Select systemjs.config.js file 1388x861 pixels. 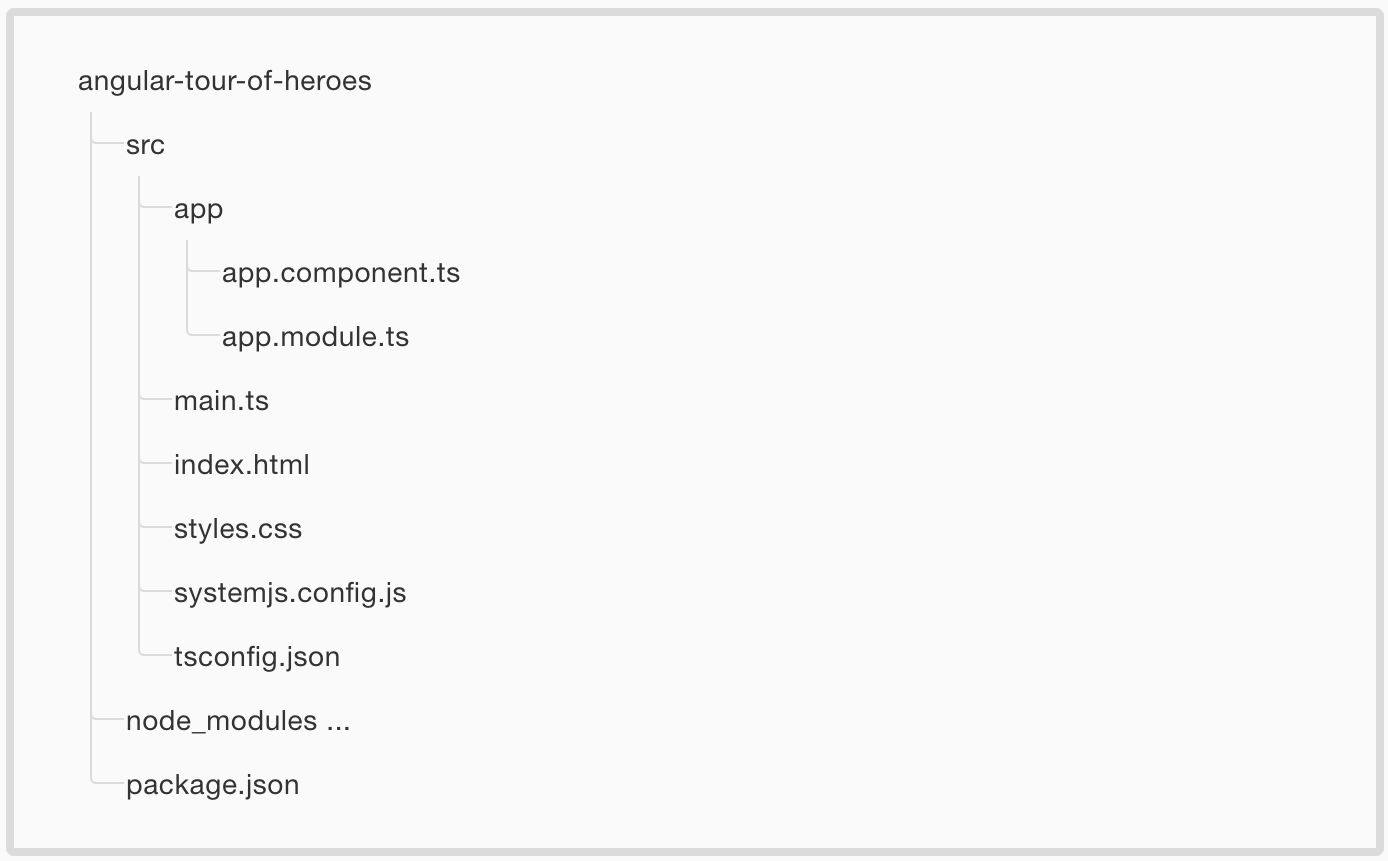coord(290,593)
